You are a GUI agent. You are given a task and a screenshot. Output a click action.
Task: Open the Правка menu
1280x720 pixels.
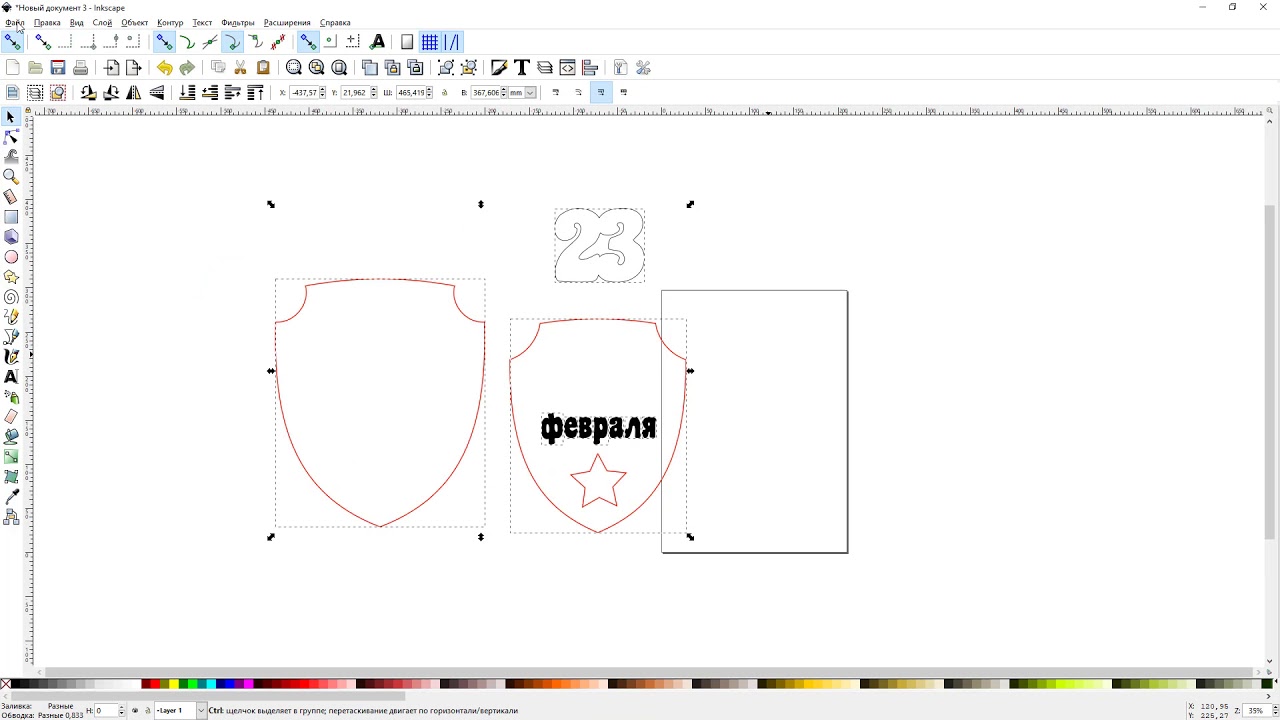(47, 22)
